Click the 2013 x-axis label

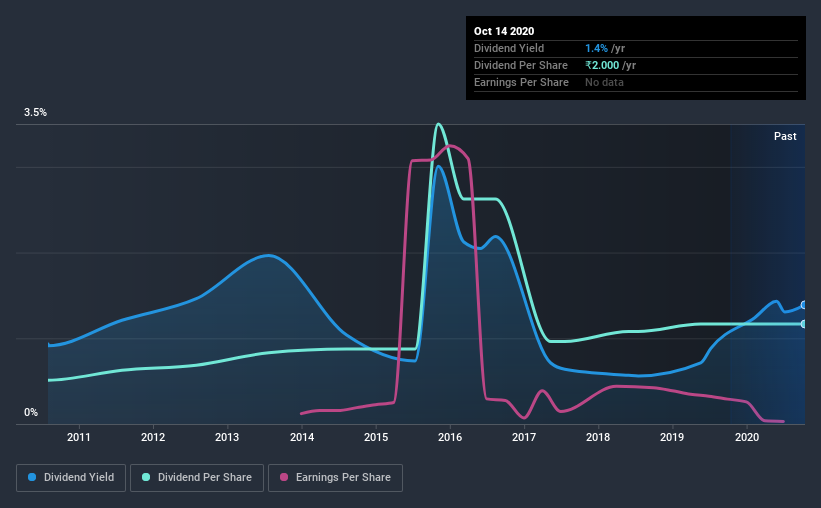[227, 437]
